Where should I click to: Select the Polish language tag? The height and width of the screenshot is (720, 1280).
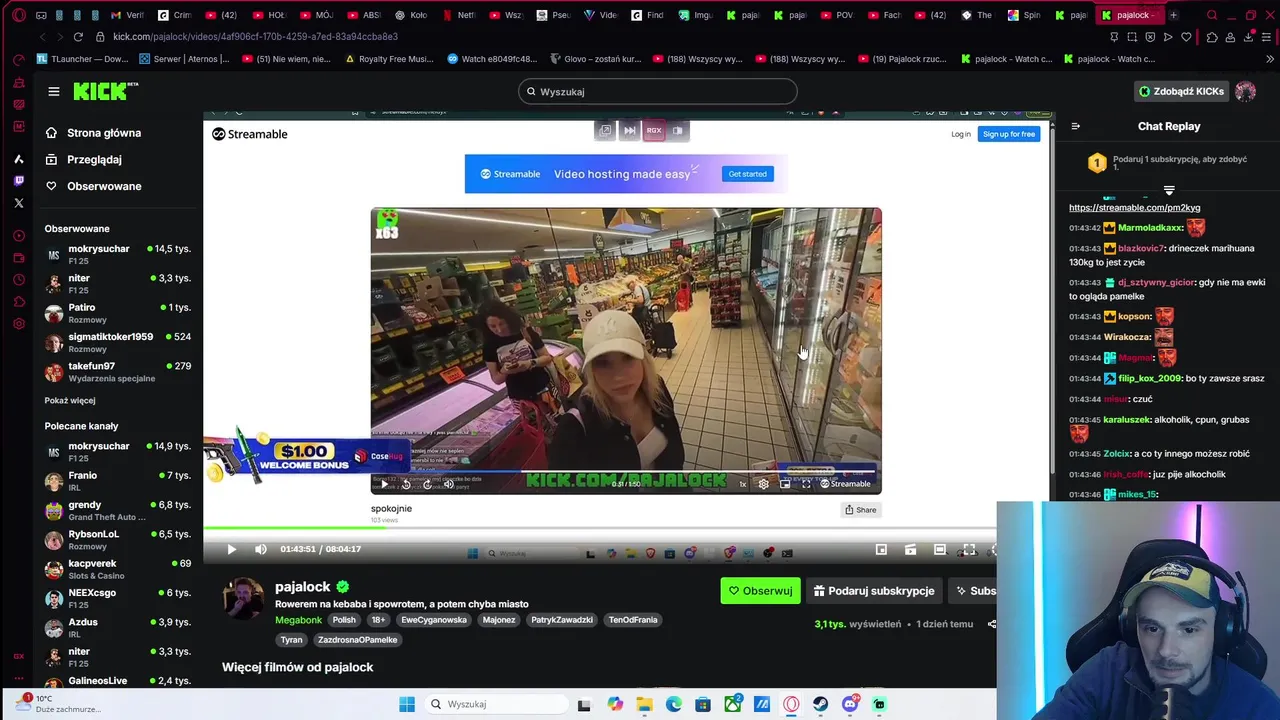click(x=344, y=620)
